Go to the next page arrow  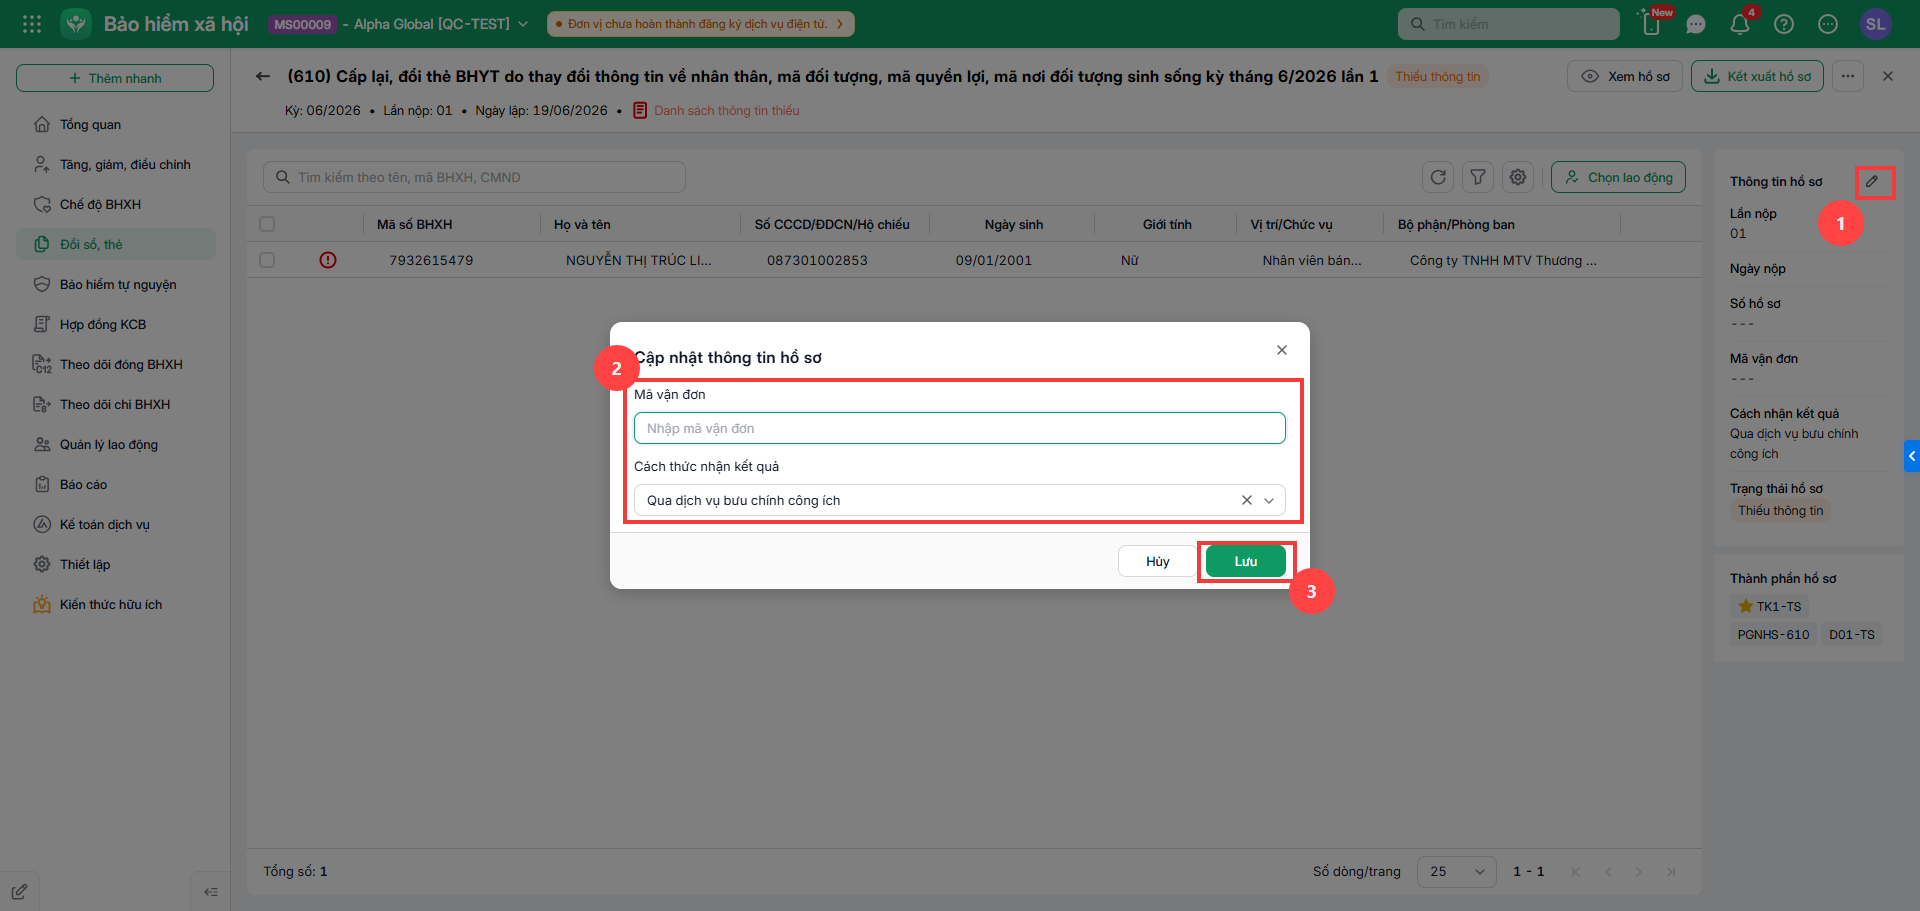click(1639, 872)
